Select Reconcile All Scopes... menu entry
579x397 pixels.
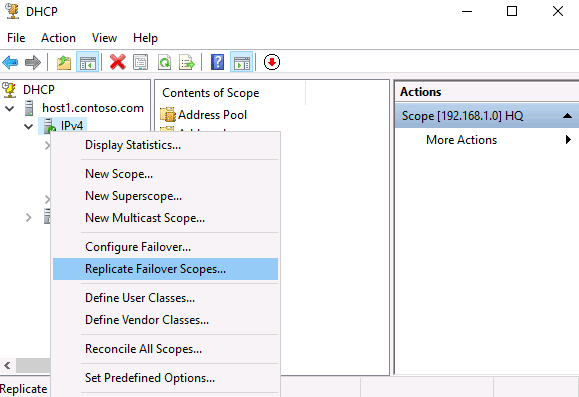(165, 349)
